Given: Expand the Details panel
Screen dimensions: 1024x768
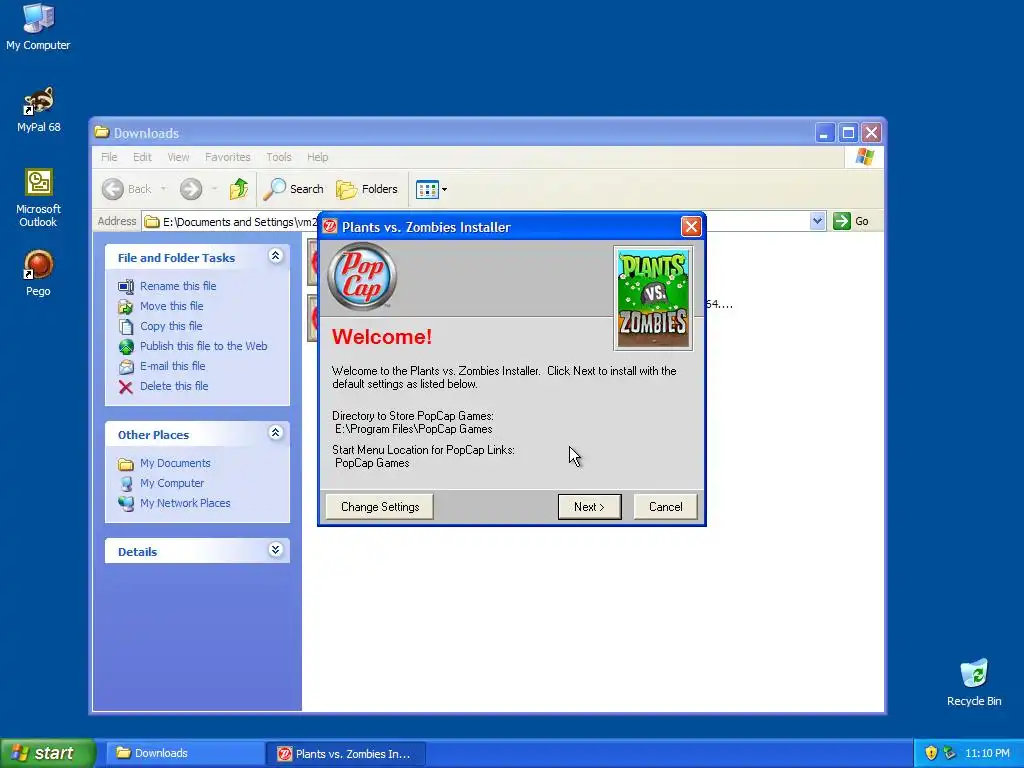Looking at the screenshot, I should tap(276, 549).
